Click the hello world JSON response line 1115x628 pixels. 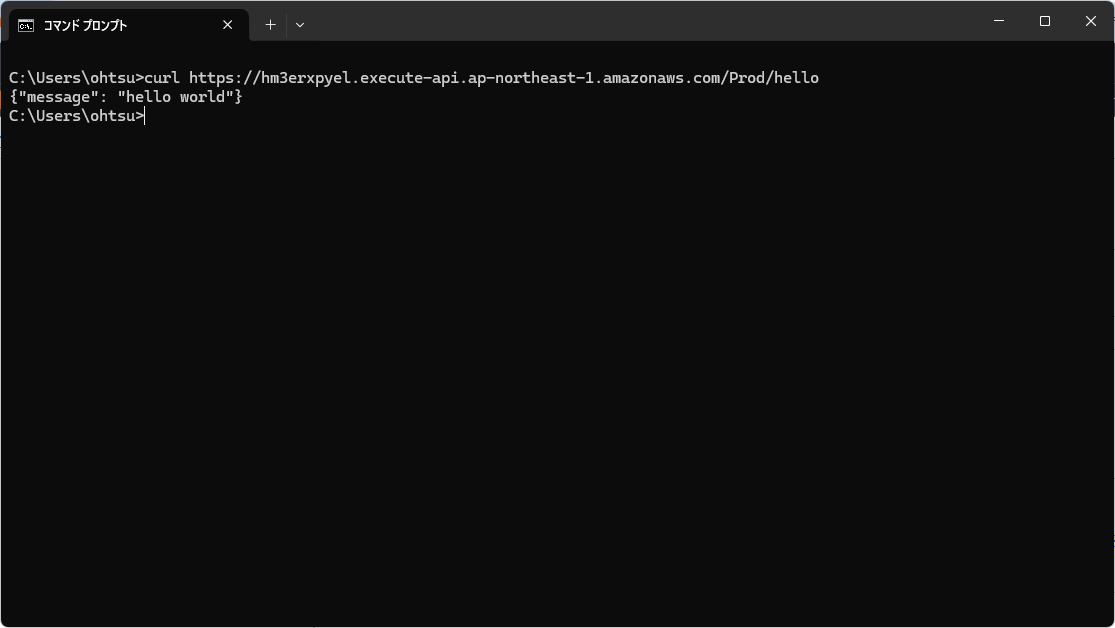[125, 96]
